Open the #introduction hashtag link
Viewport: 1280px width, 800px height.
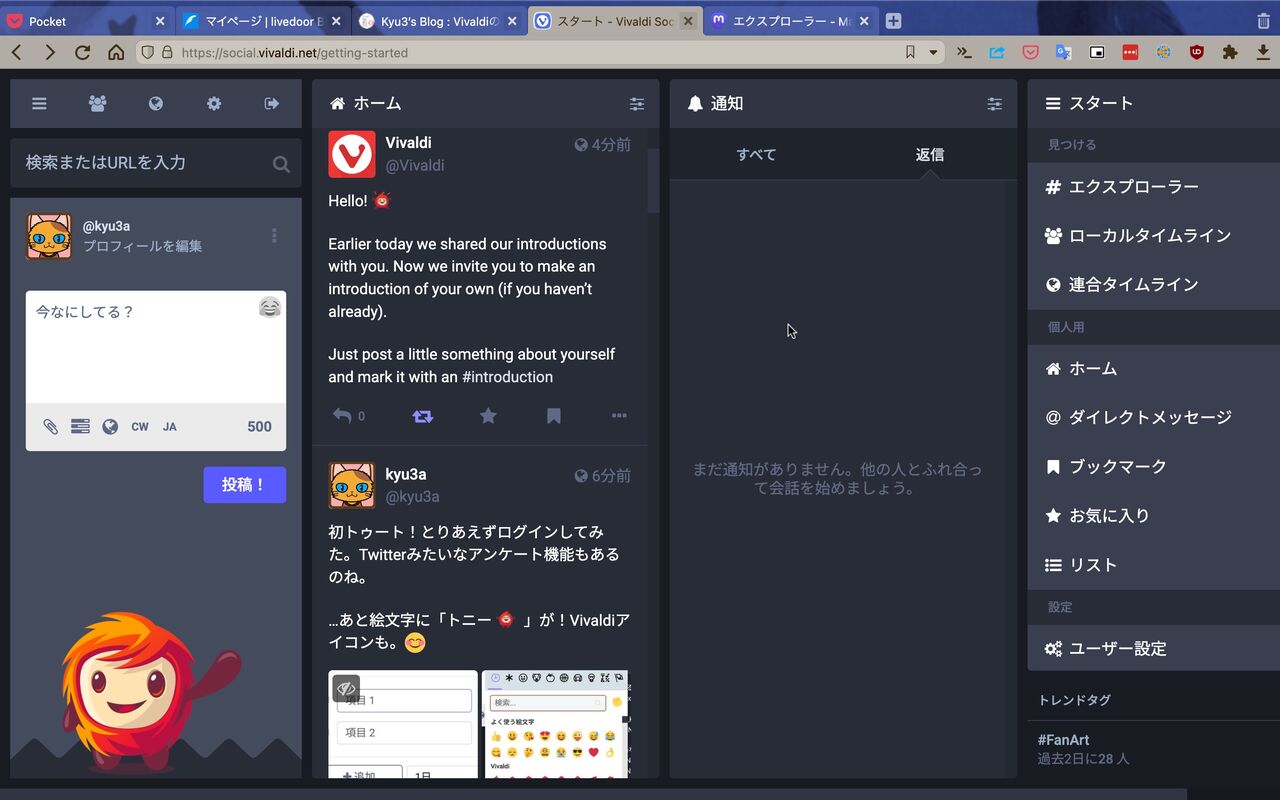(507, 377)
